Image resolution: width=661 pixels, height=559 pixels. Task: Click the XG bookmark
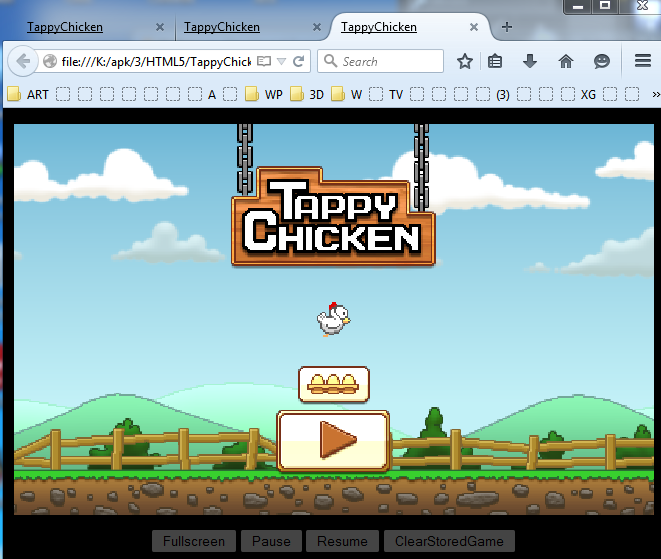point(578,94)
